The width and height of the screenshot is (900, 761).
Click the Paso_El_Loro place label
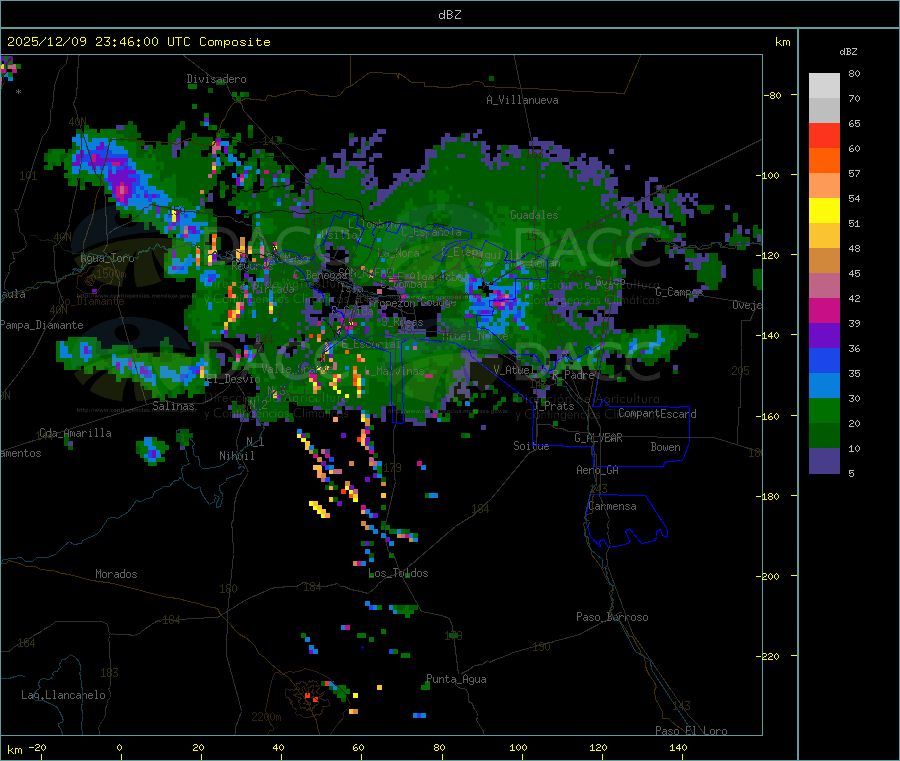click(691, 731)
